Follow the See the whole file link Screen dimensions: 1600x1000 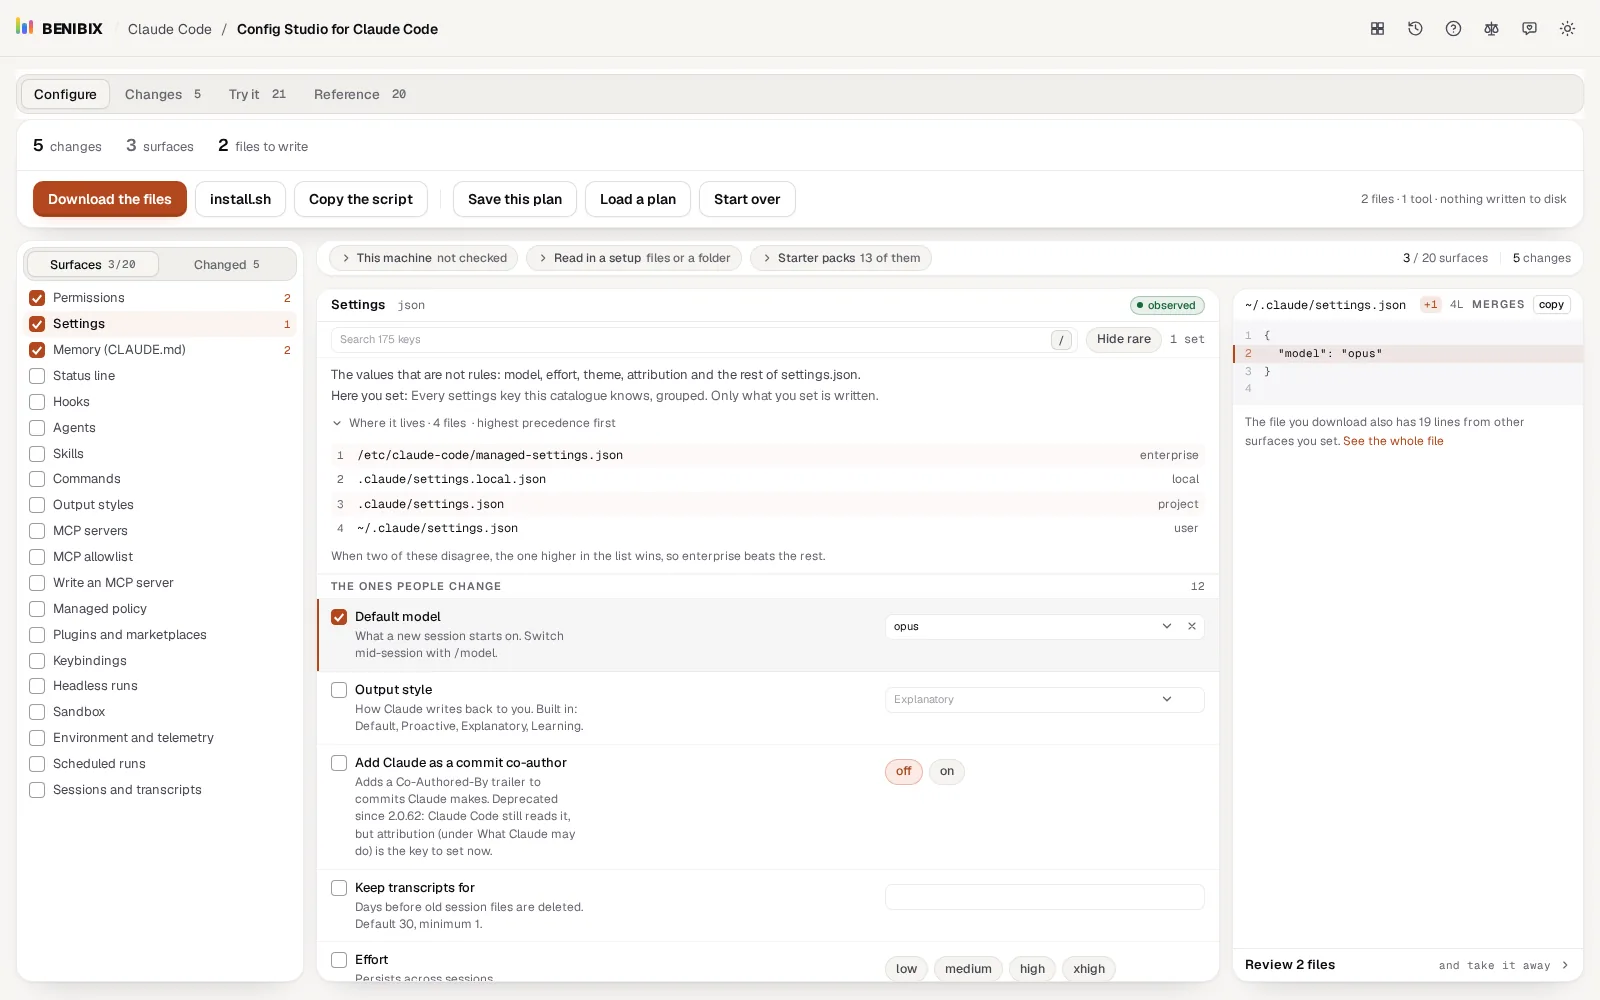1393,441
